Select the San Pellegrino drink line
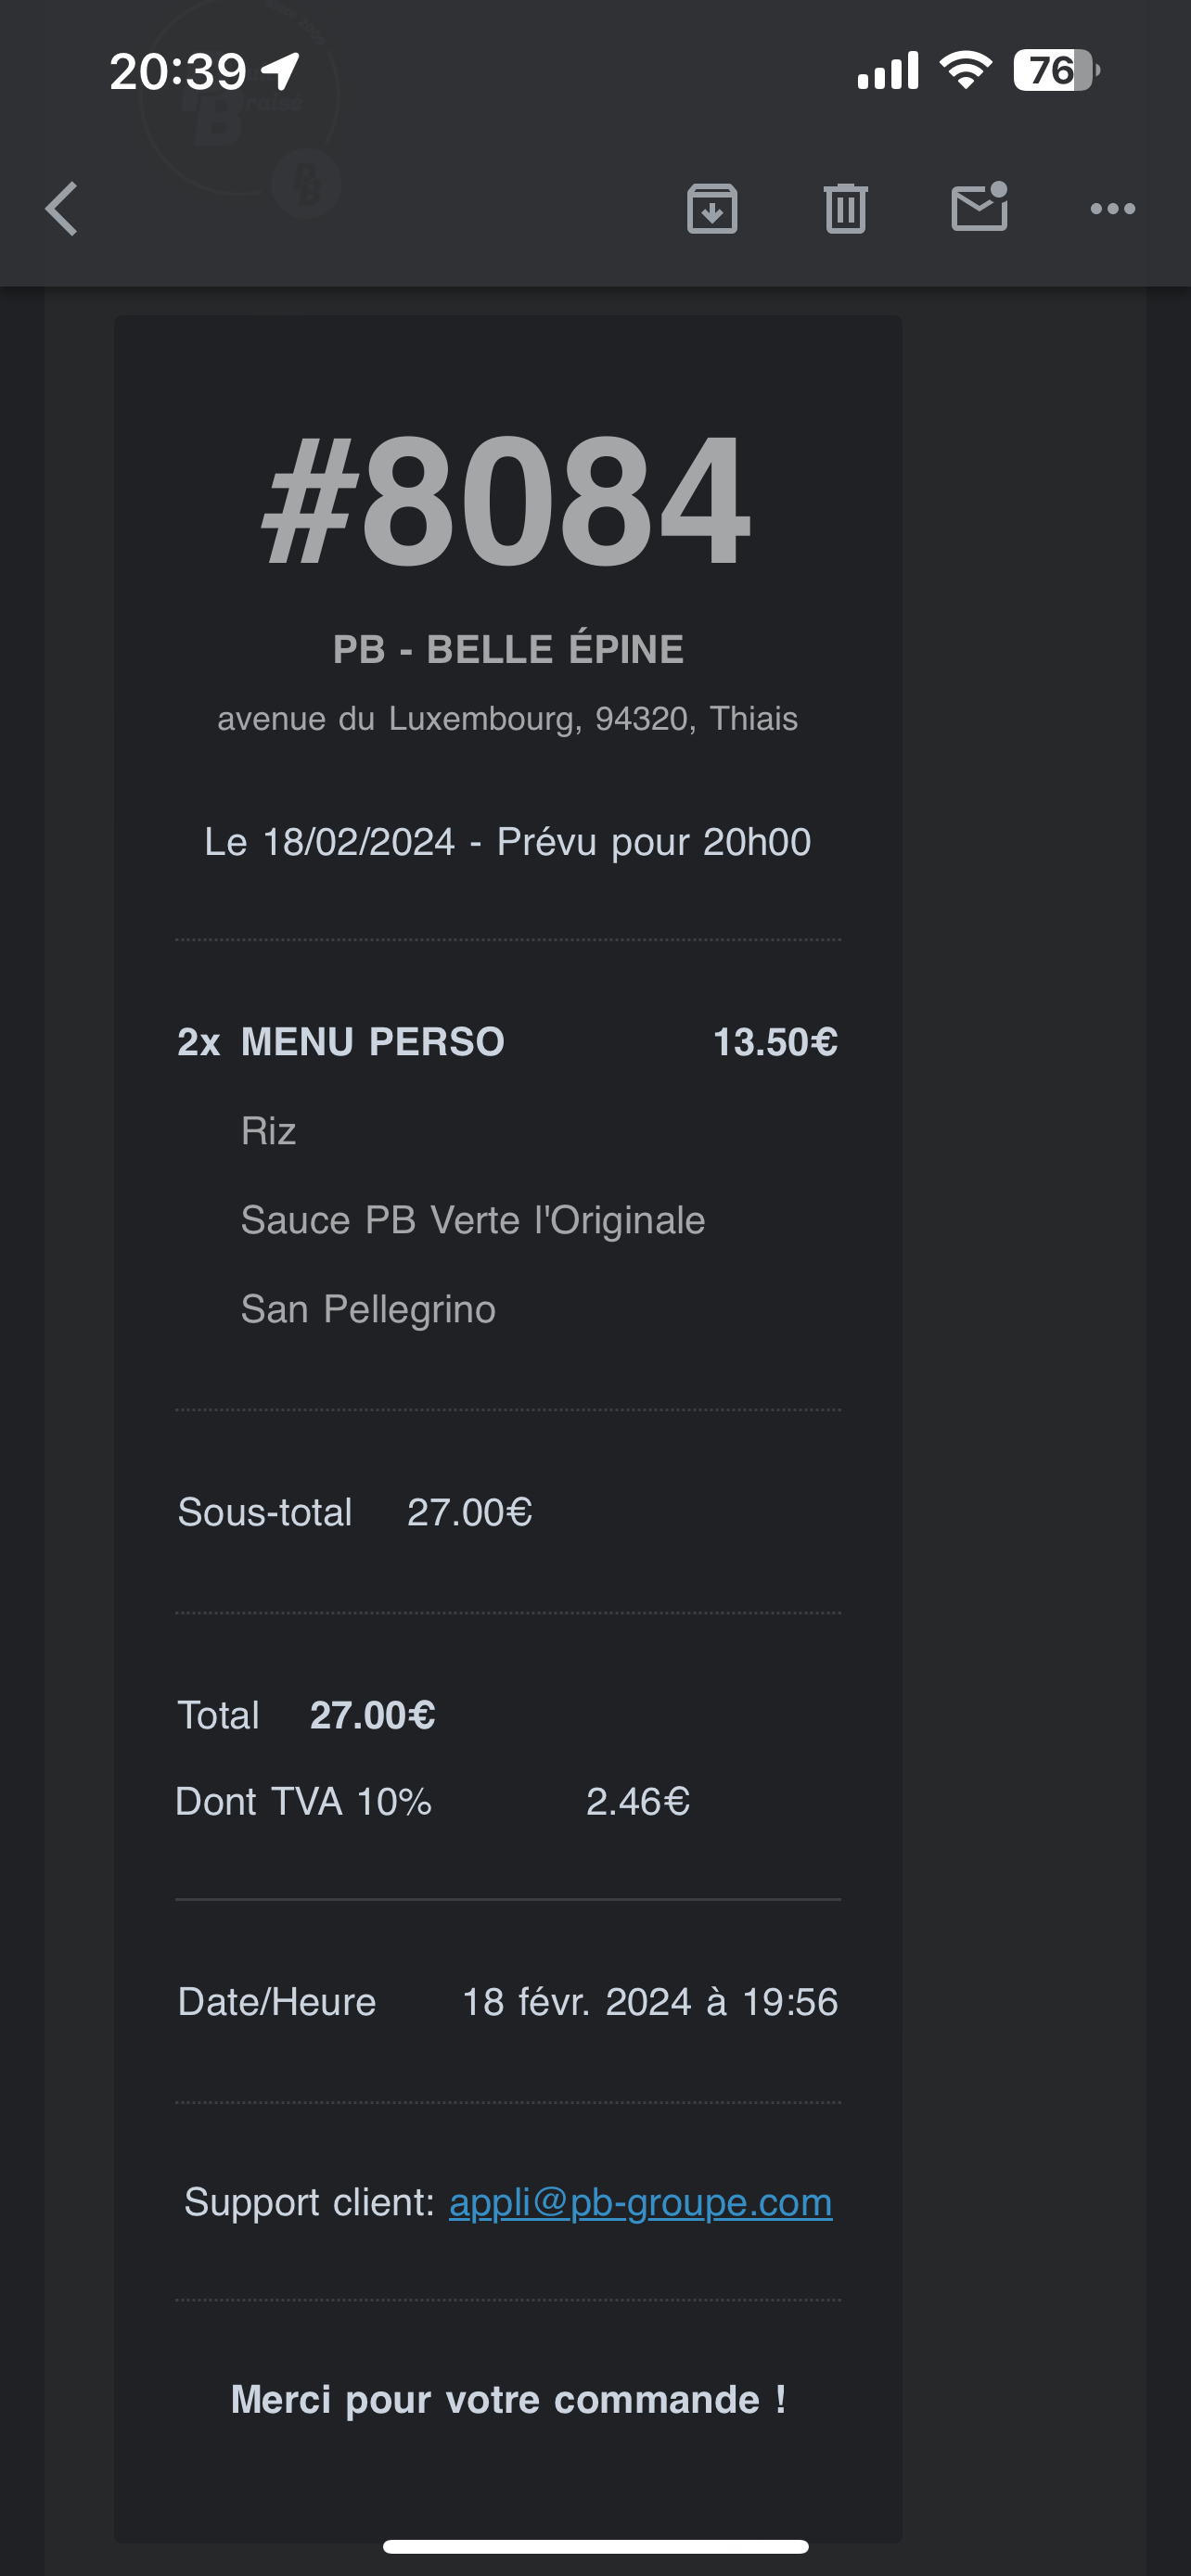The width and height of the screenshot is (1191, 2576). pyautogui.click(x=368, y=1309)
